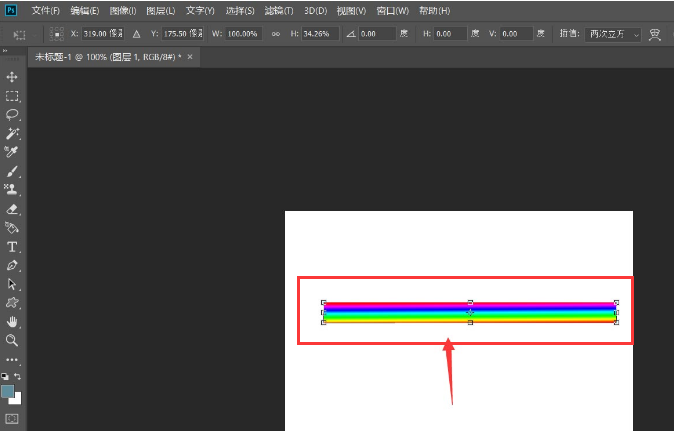The height and width of the screenshot is (431, 674).
Task: Select the Move tool
Action: pos(12,77)
